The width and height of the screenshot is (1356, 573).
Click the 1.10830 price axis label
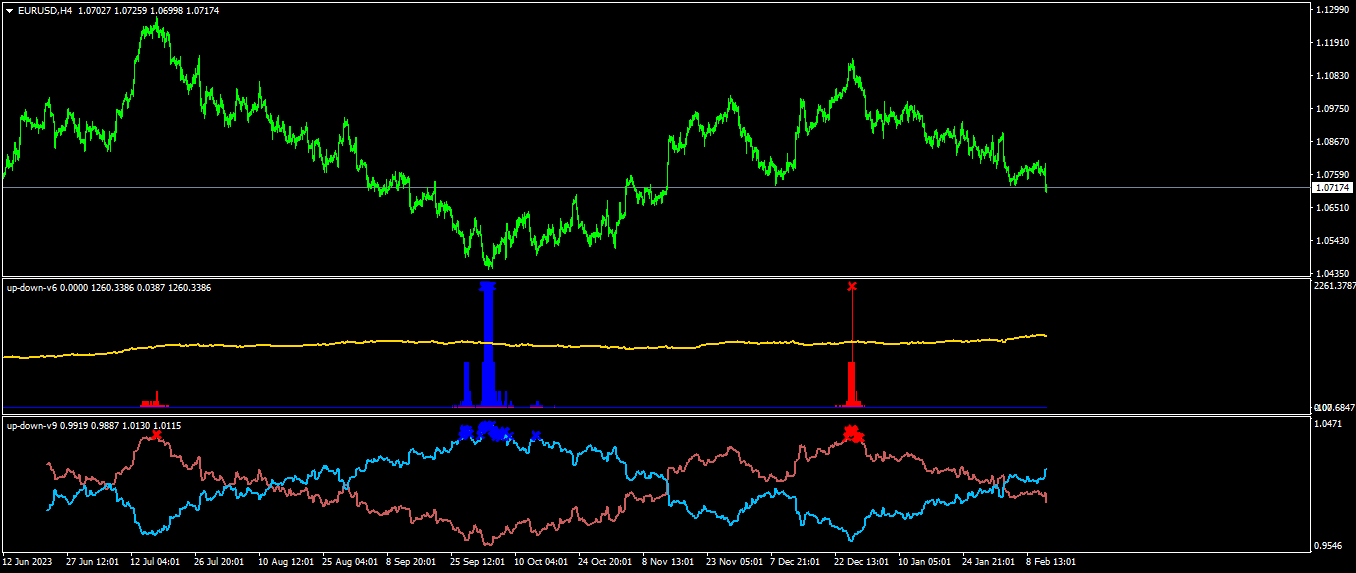coord(1334,76)
